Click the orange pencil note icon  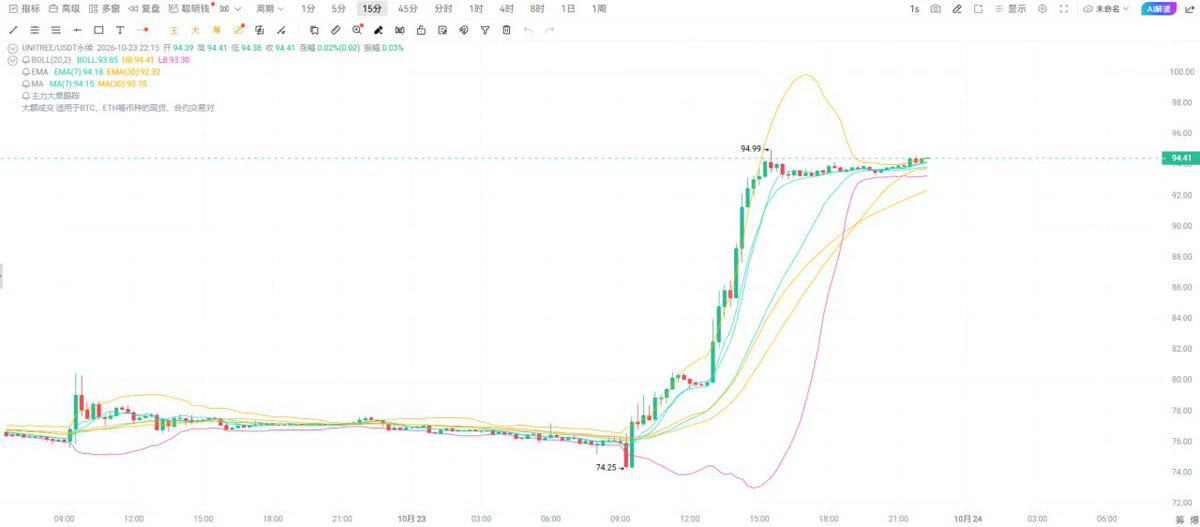pos(238,30)
